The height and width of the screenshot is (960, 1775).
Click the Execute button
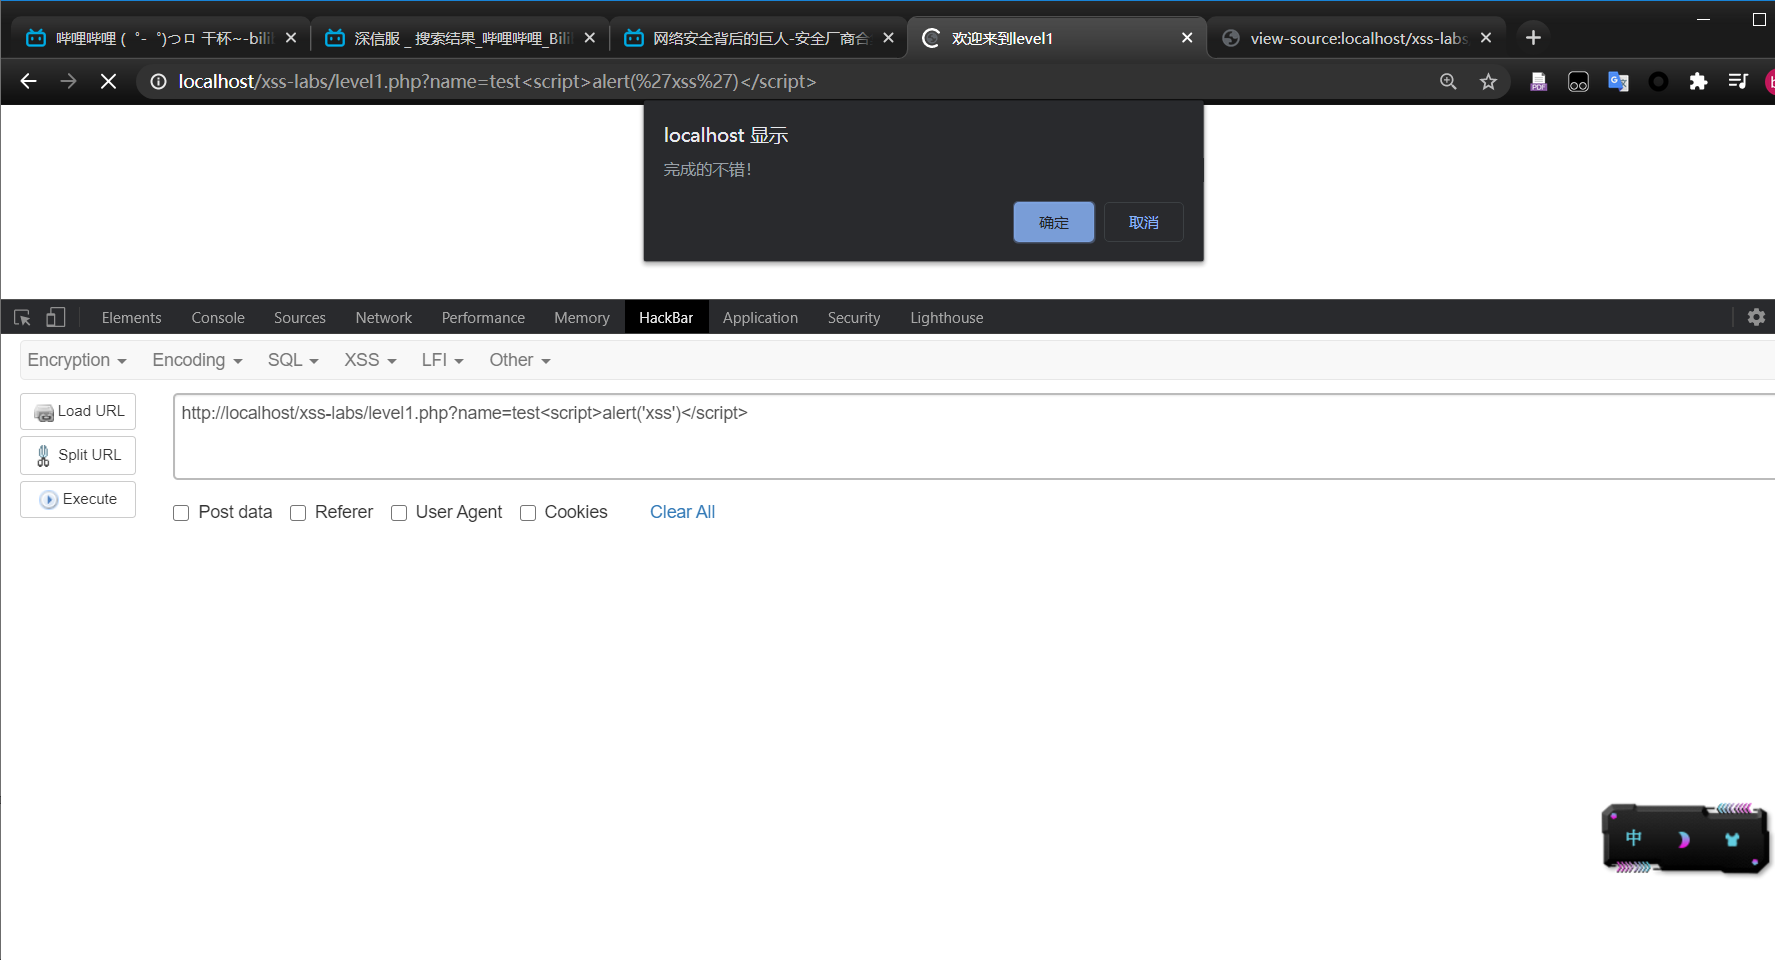coord(78,499)
